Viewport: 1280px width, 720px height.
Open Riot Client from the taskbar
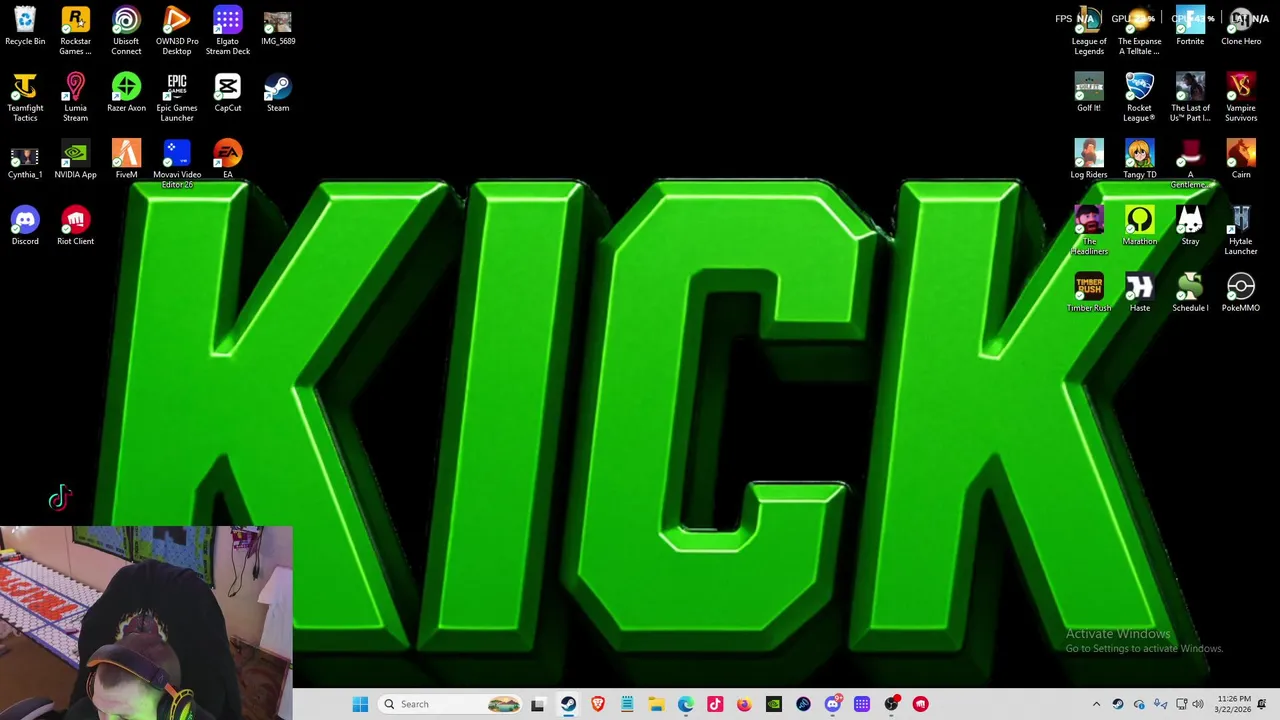[x=921, y=704]
